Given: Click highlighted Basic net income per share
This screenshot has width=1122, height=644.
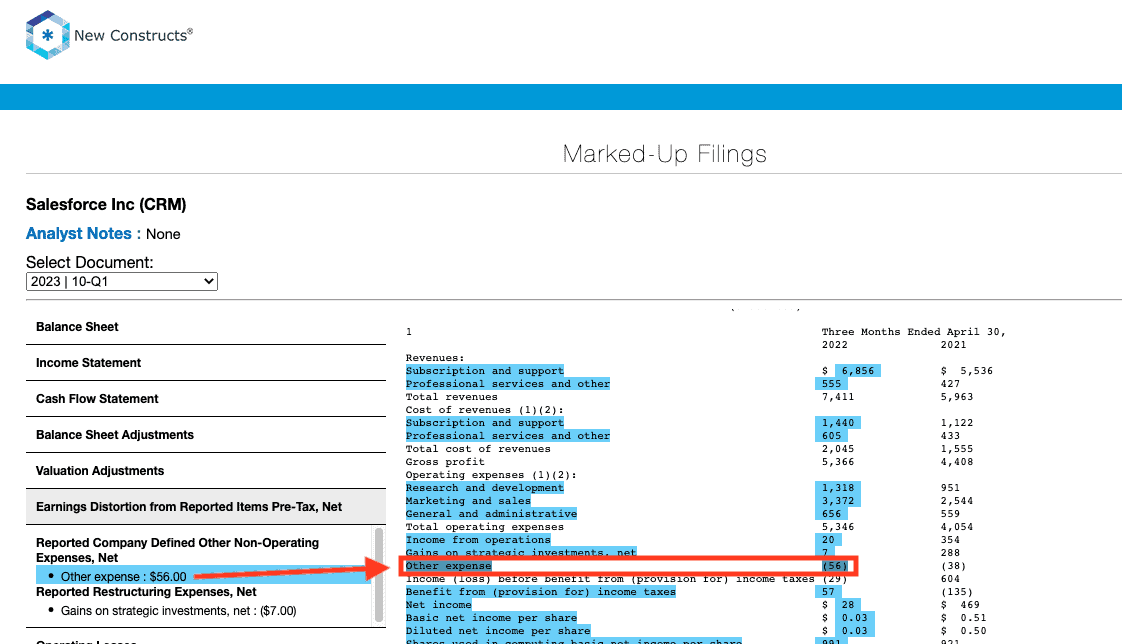Looking at the screenshot, I should [491, 618].
